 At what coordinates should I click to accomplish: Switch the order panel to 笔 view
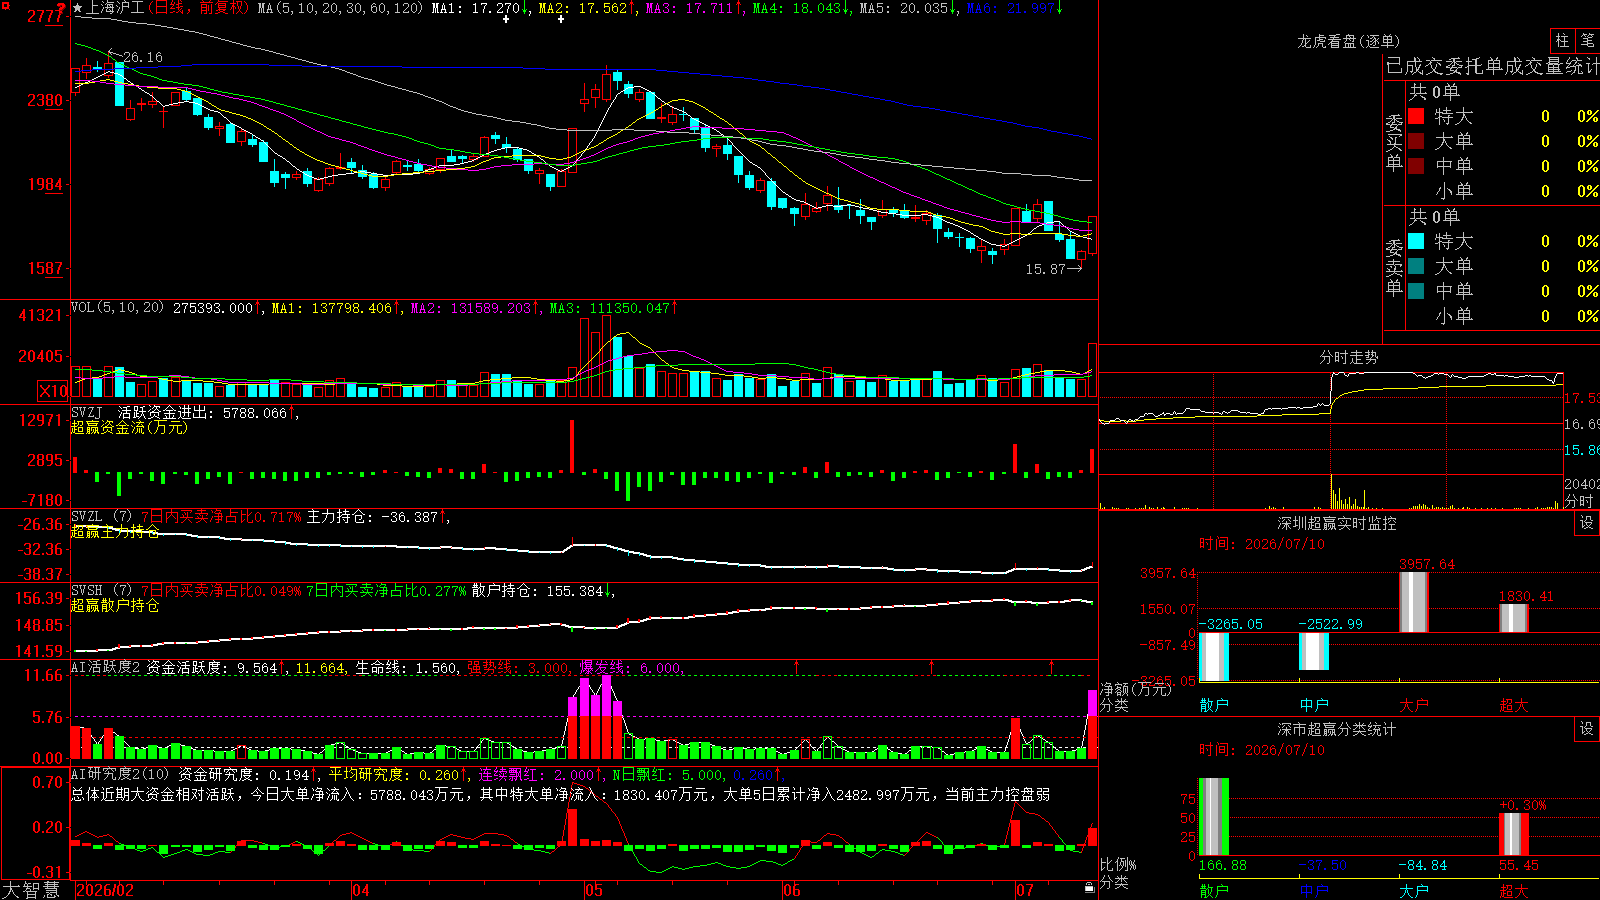pos(1587,41)
